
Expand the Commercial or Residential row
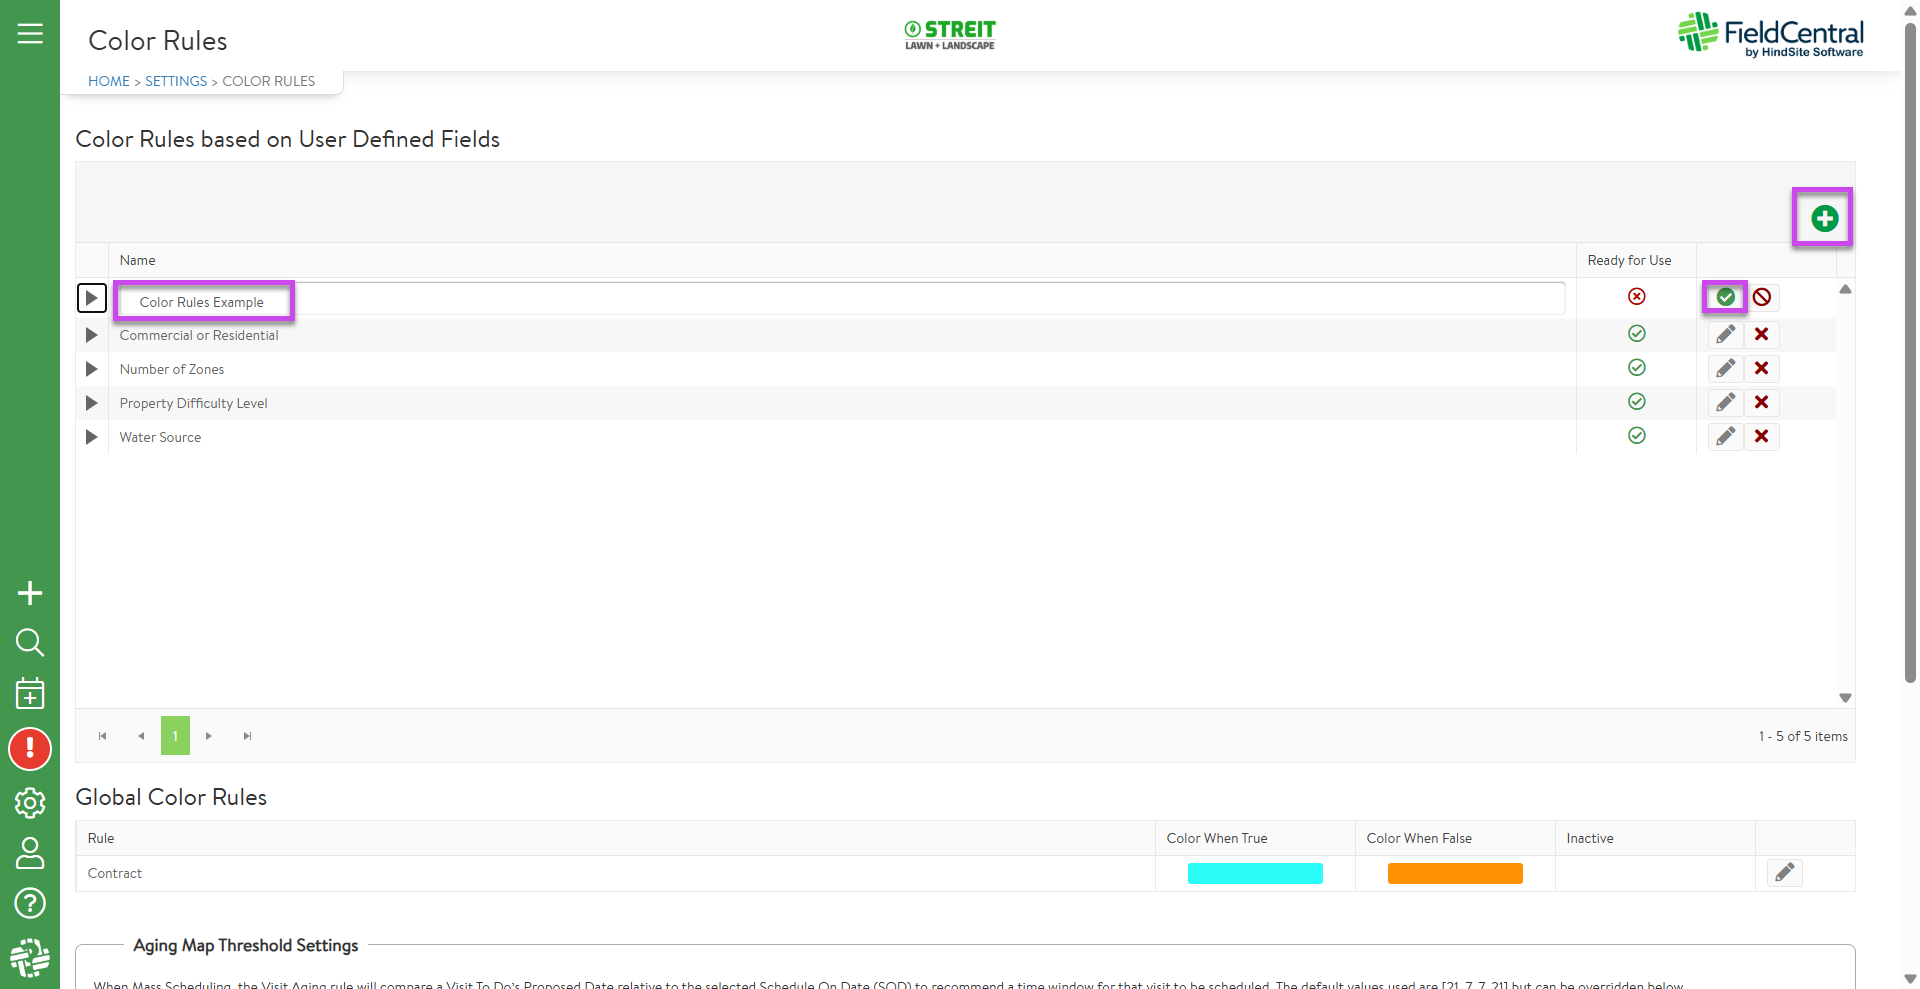tap(91, 335)
